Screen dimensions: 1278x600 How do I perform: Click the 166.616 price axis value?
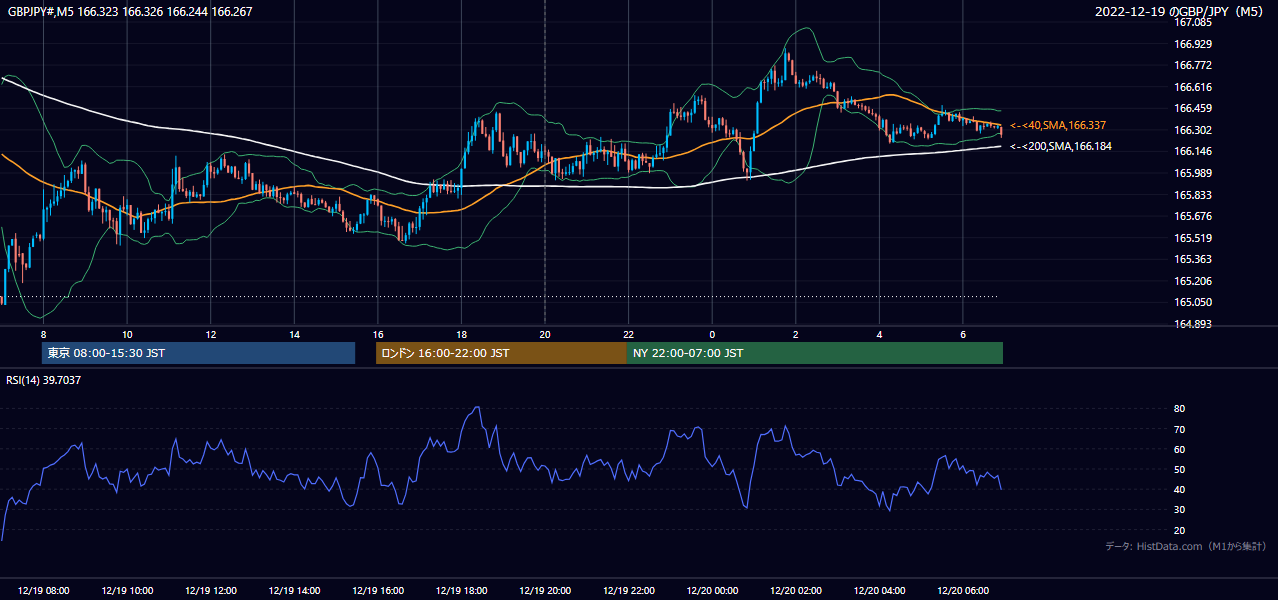point(1193,87)
